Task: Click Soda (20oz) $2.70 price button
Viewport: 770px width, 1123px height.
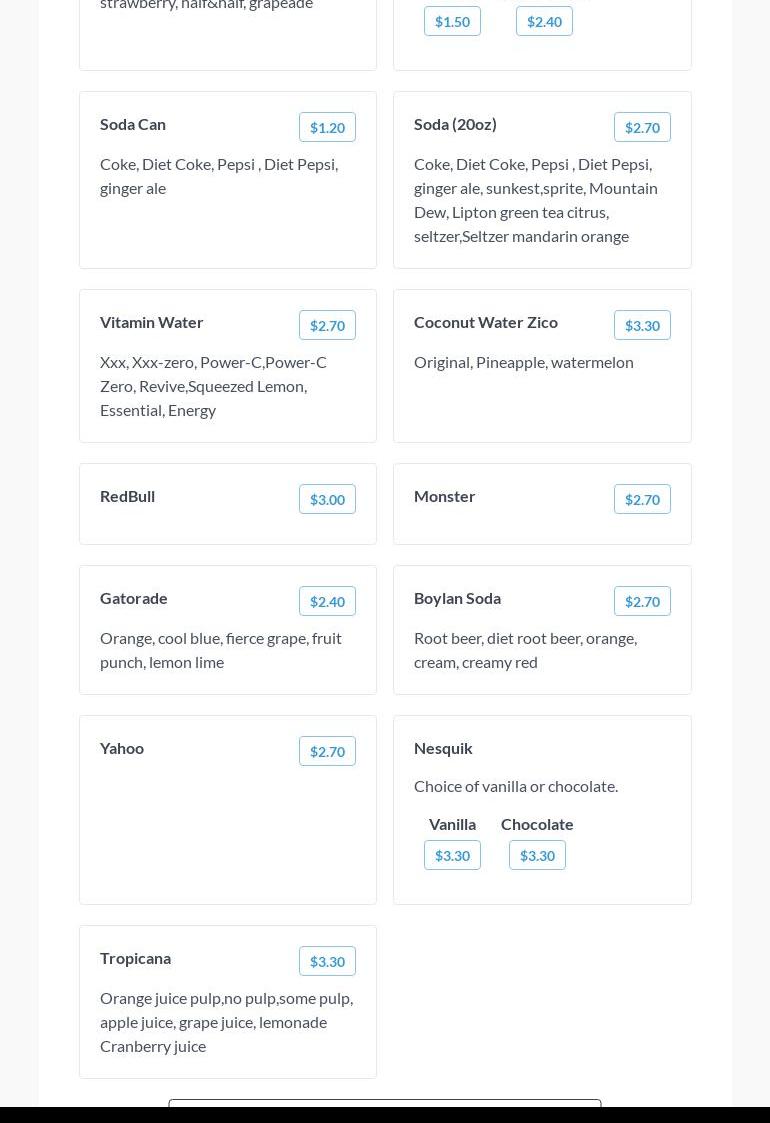Action: (642, 127)
